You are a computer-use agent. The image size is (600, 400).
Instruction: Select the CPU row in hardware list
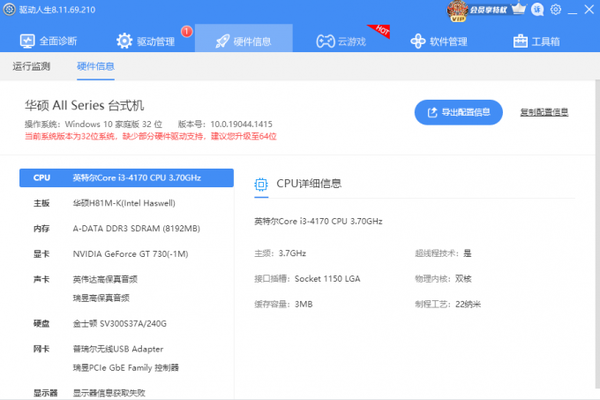125,178
